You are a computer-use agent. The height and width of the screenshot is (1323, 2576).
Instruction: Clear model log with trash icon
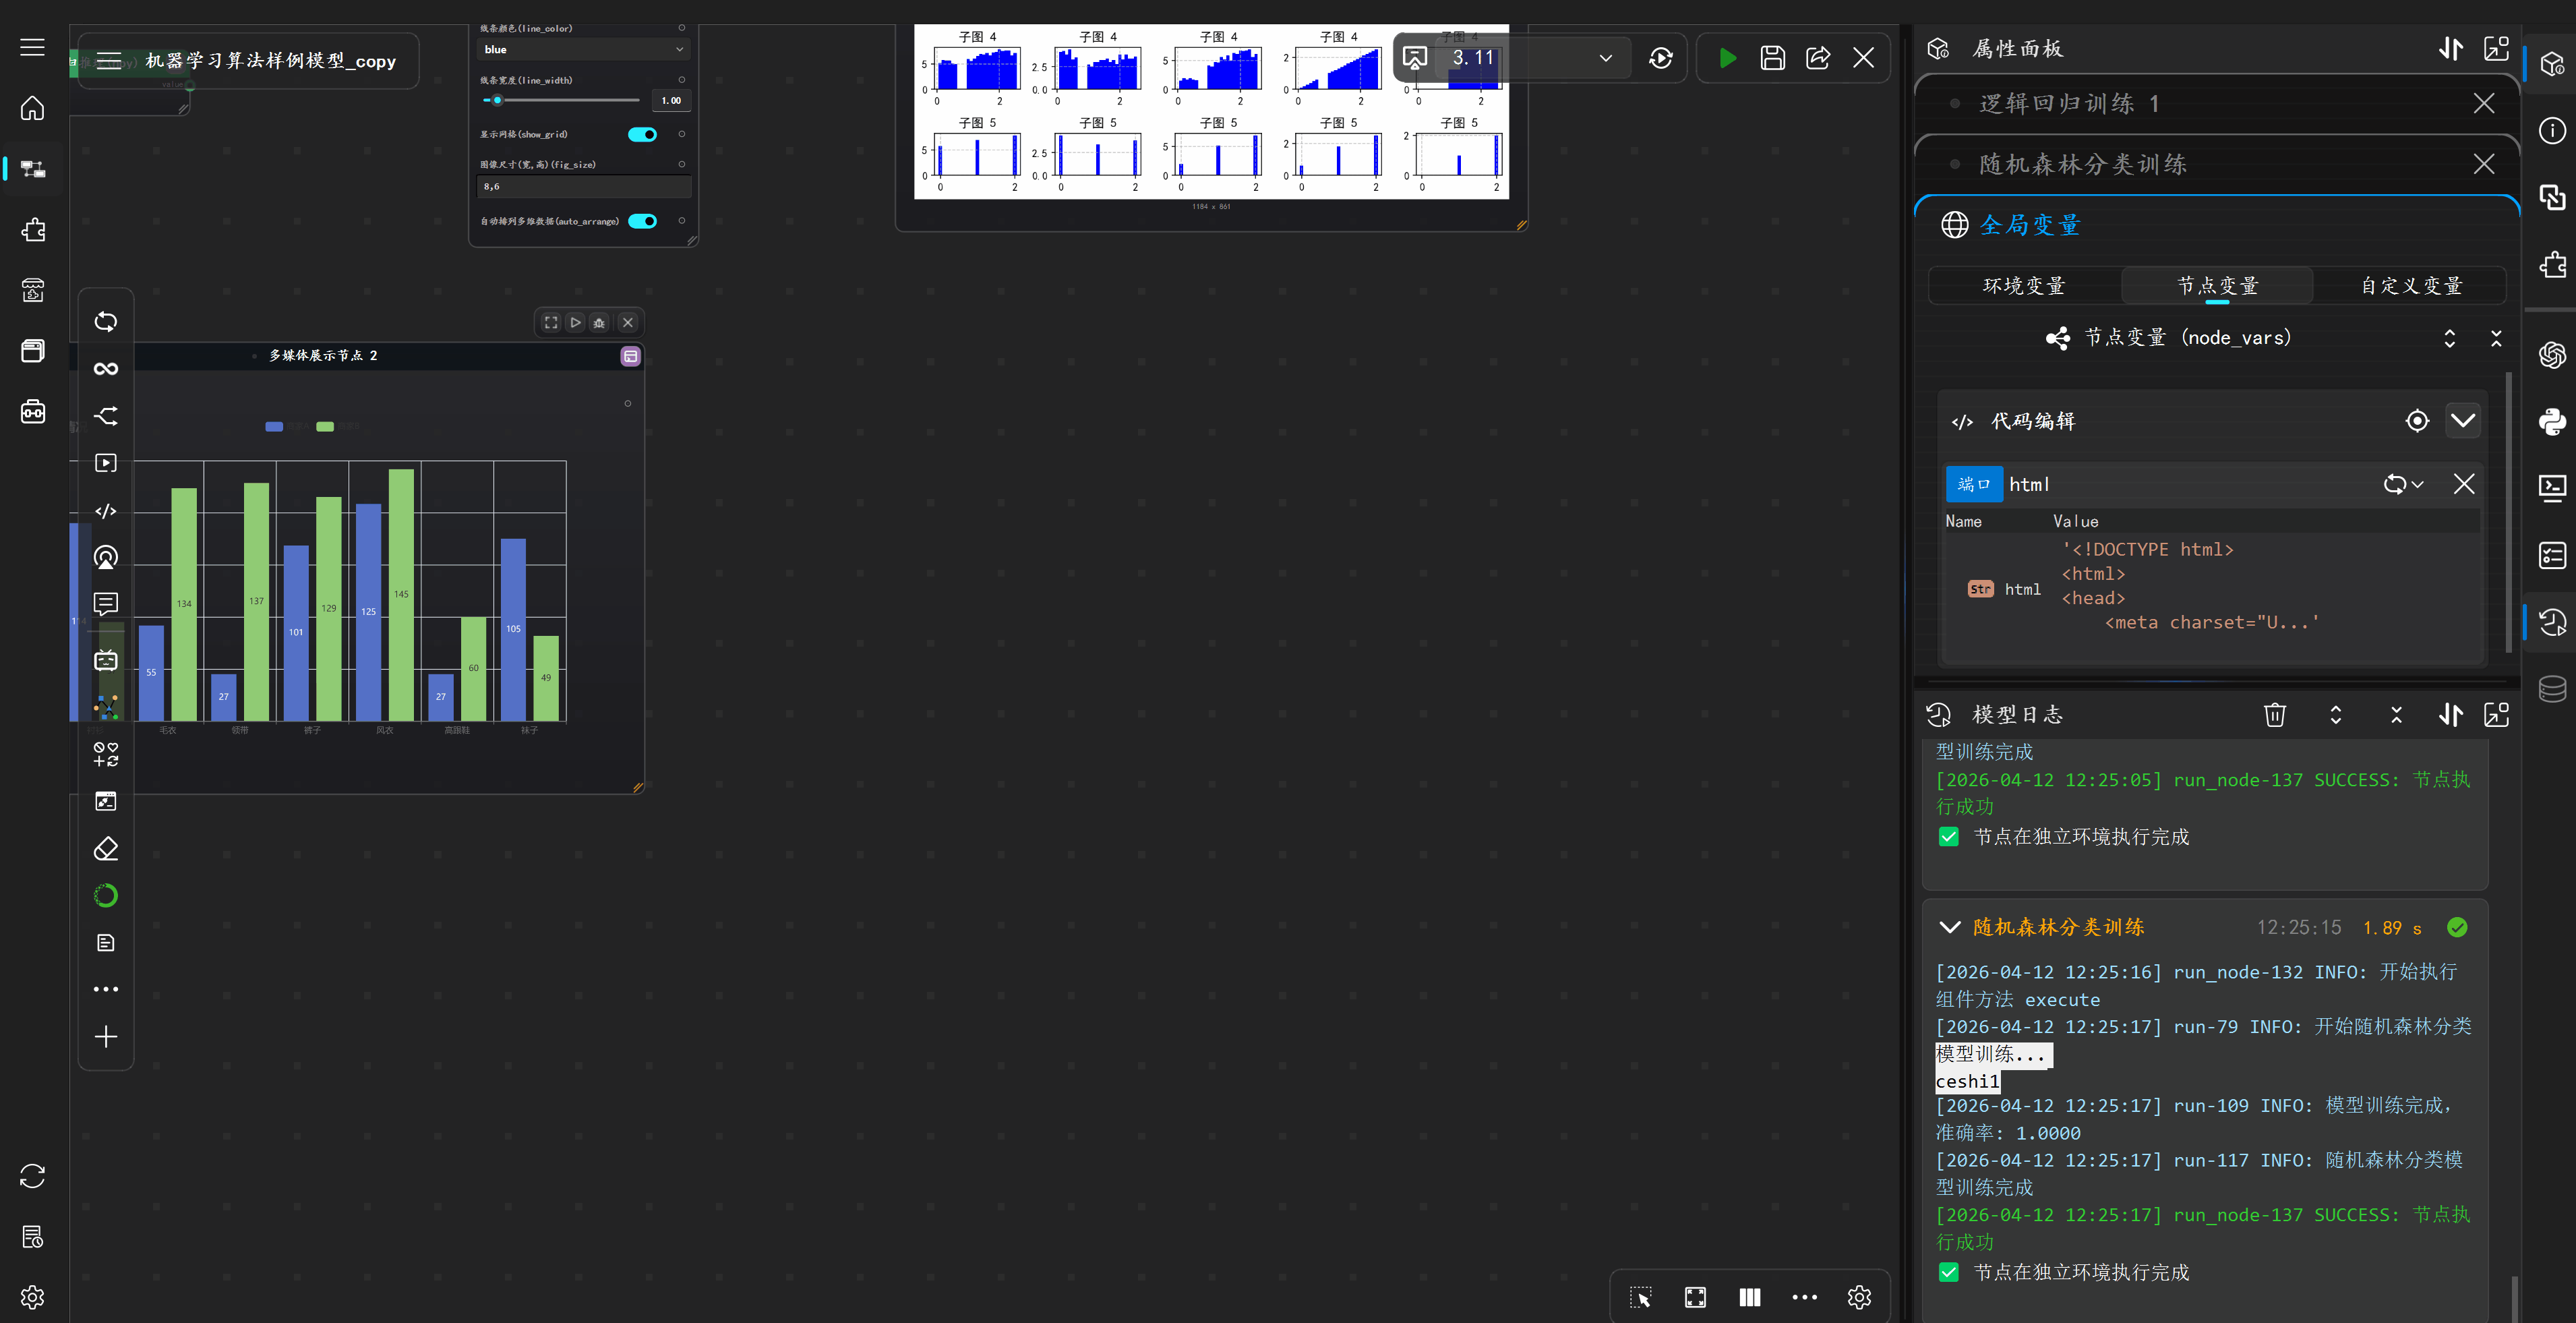[x=2275, y=714]
